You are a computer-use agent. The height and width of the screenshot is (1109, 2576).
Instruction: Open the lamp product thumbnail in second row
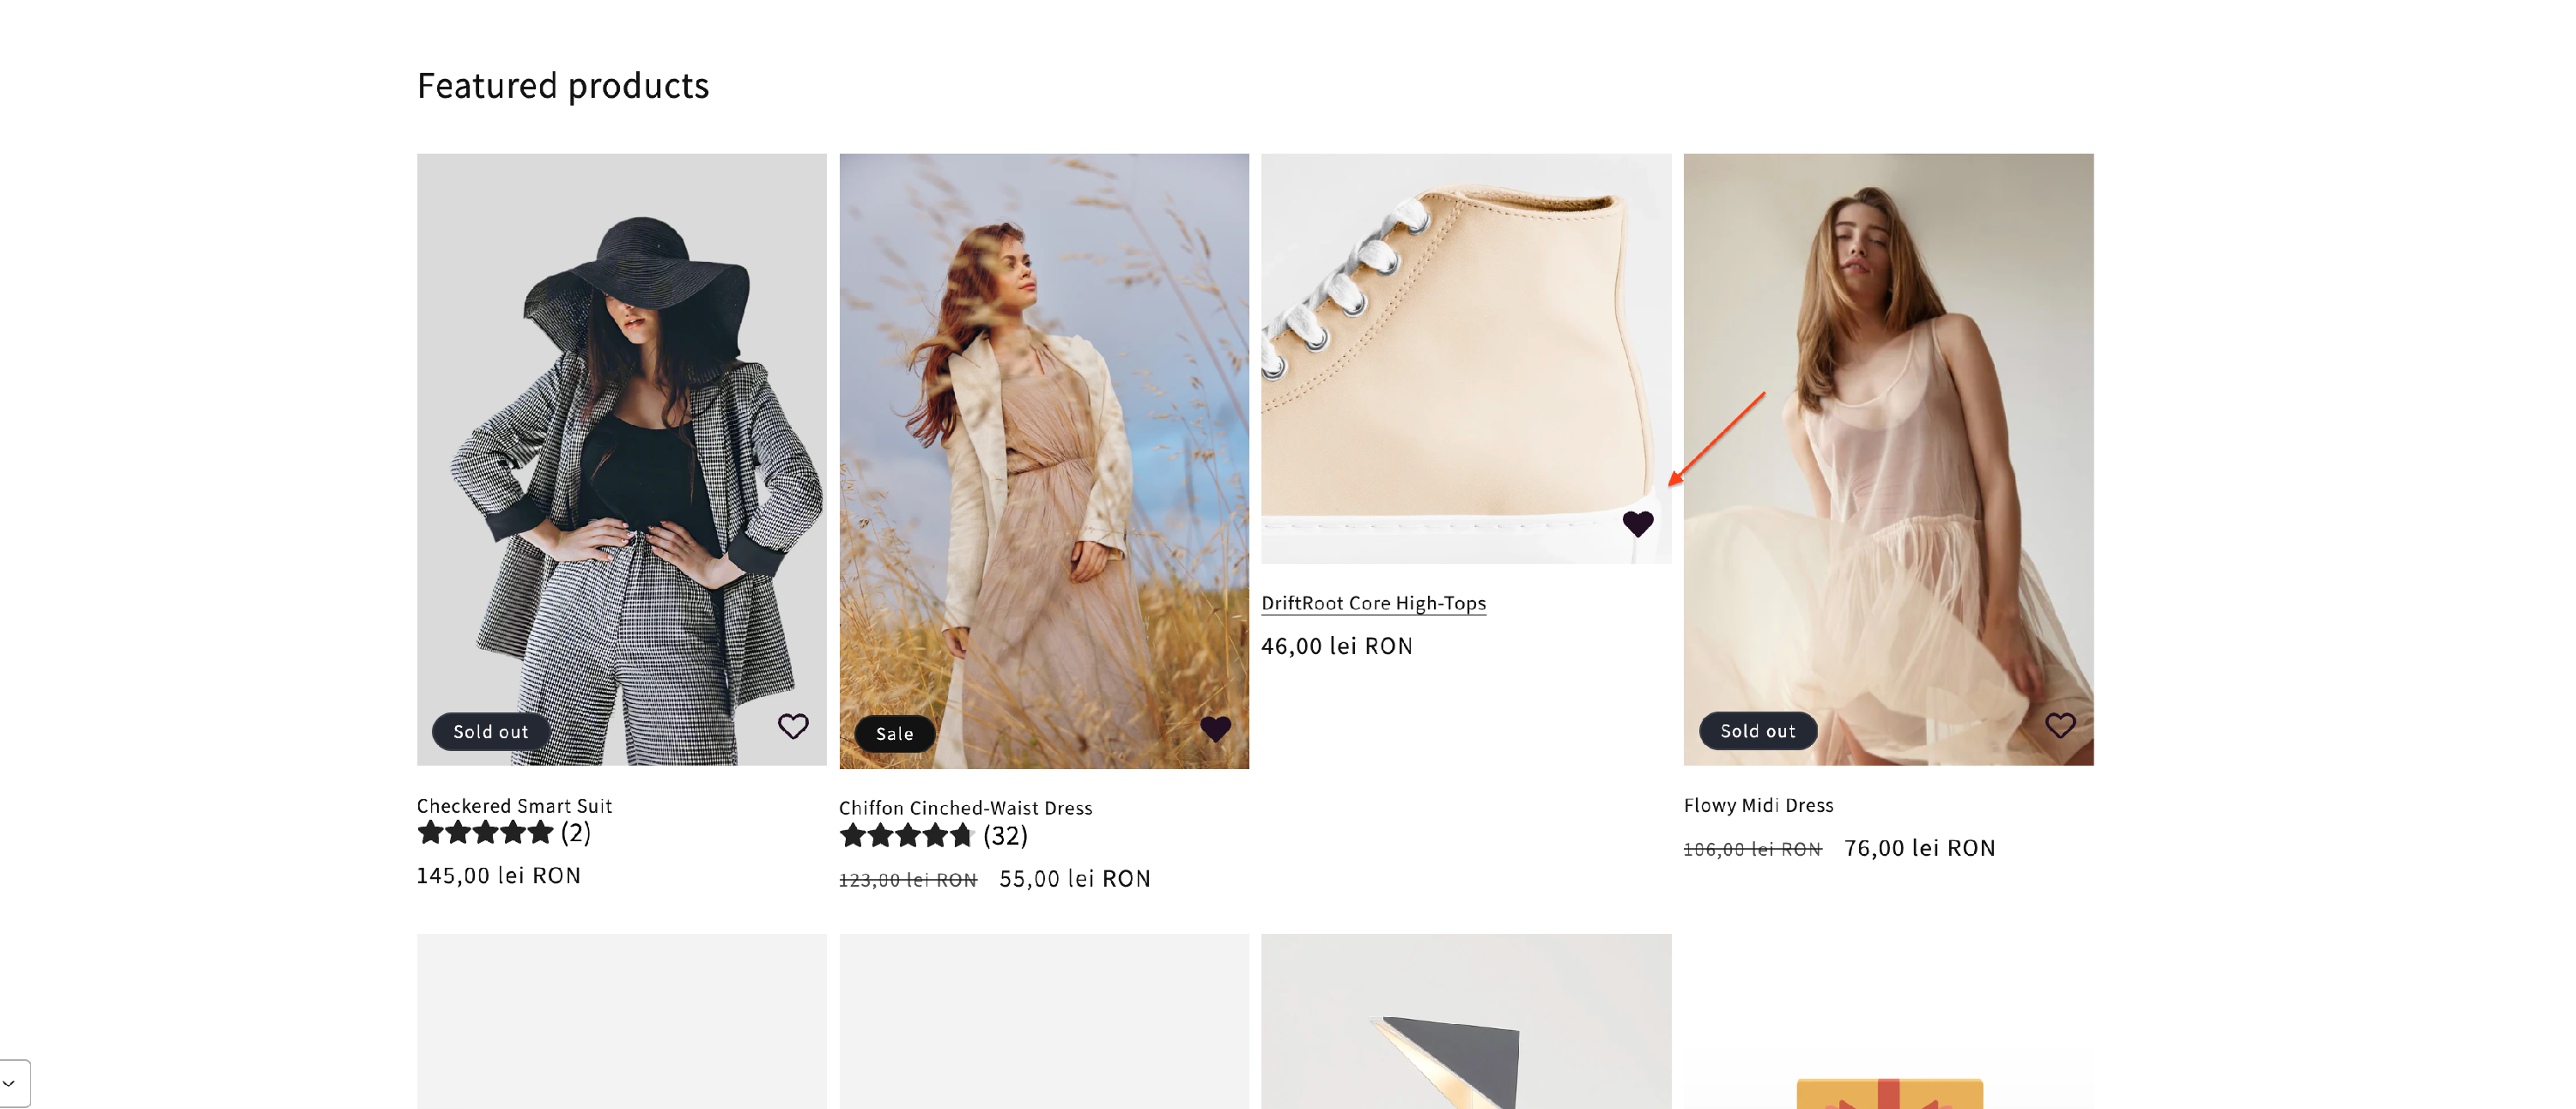(1465, 1030)
